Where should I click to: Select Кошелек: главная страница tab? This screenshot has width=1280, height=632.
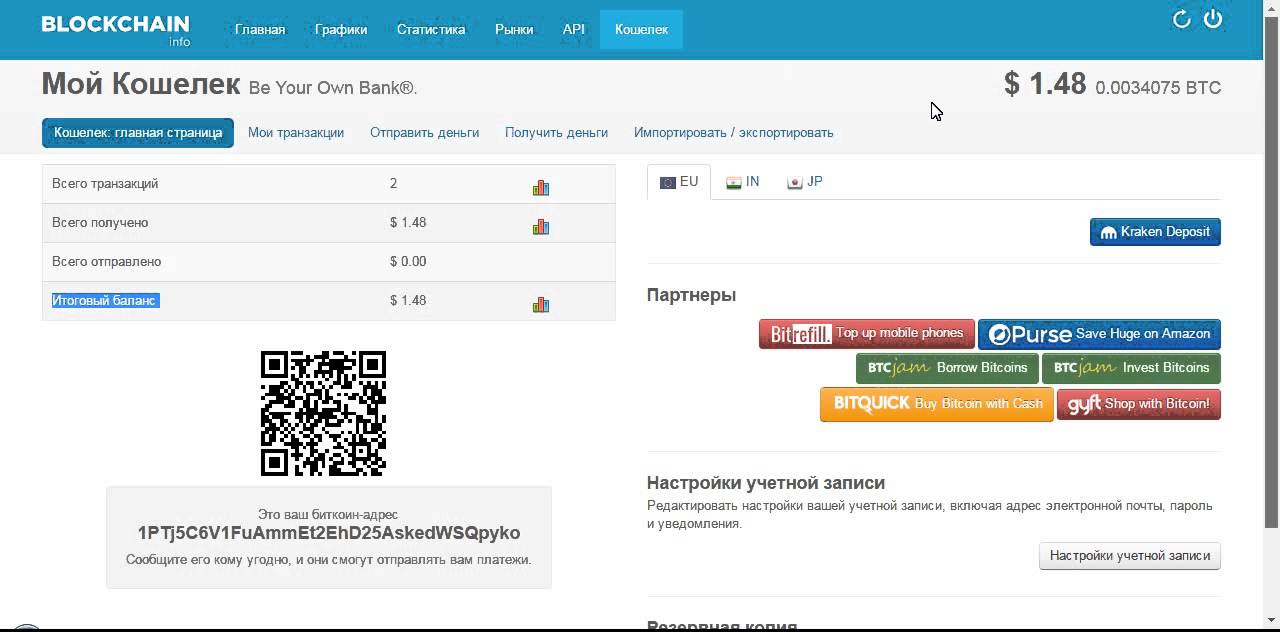coord(138,133)
